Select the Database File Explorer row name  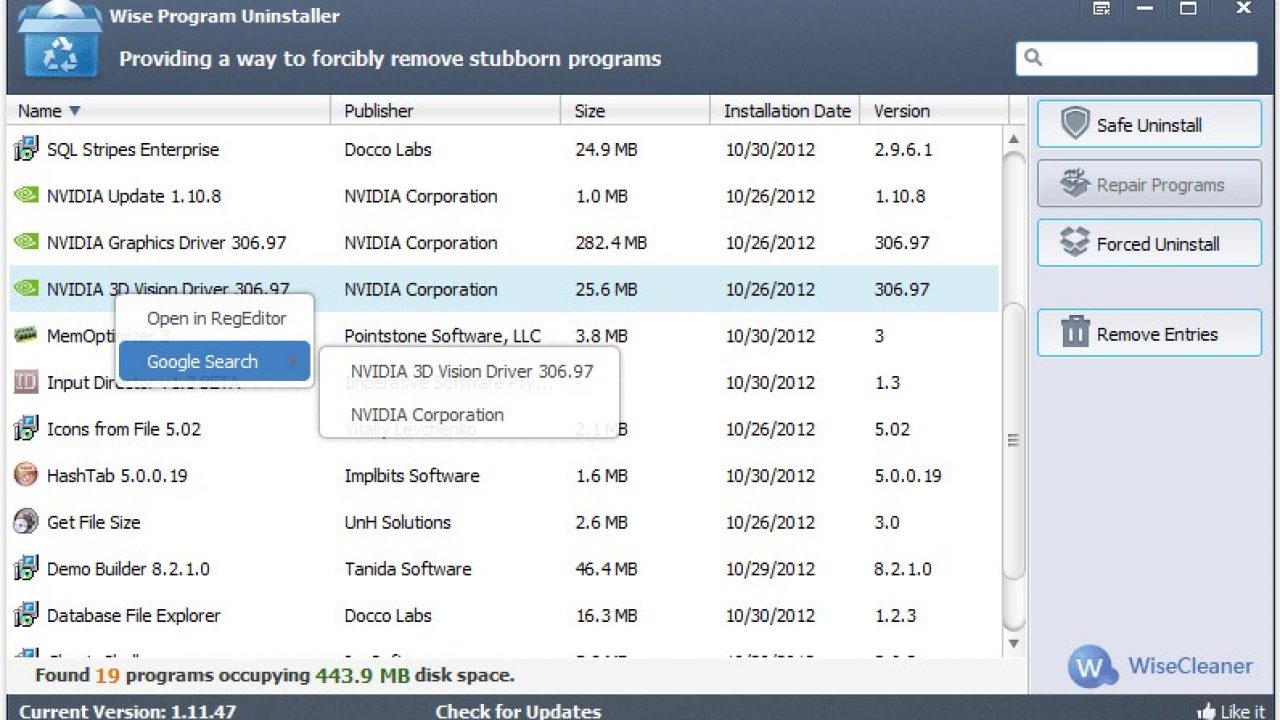click(133, 615)
